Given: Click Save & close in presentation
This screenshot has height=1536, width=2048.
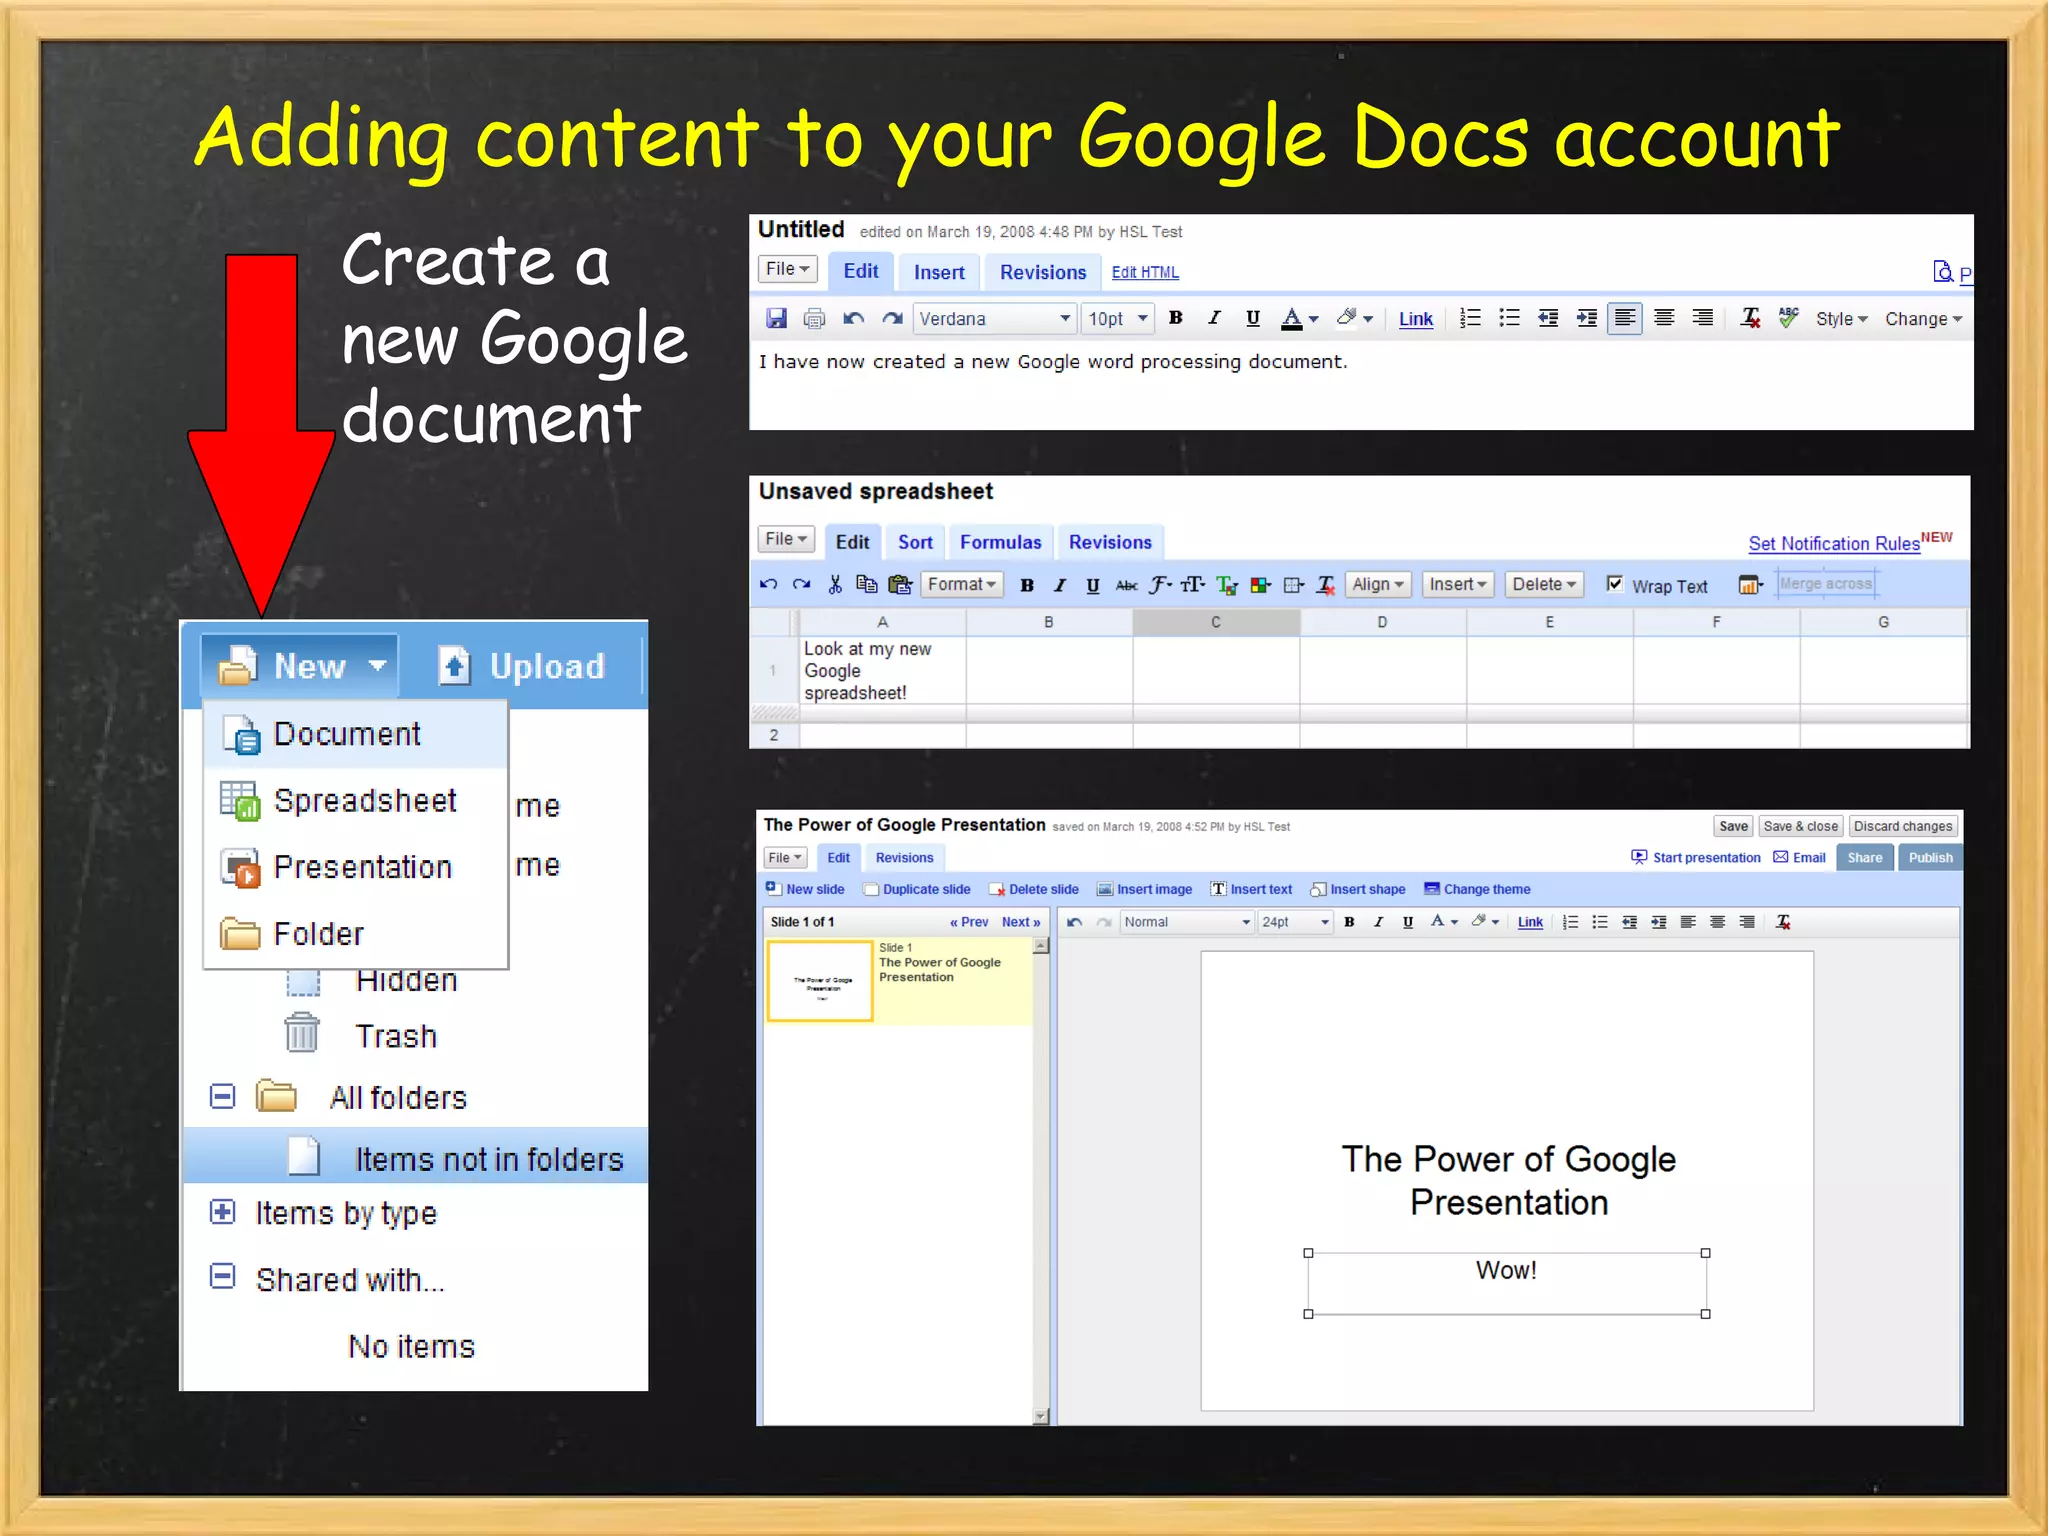Looking at the screenshot, I should tap(1800, 826).
